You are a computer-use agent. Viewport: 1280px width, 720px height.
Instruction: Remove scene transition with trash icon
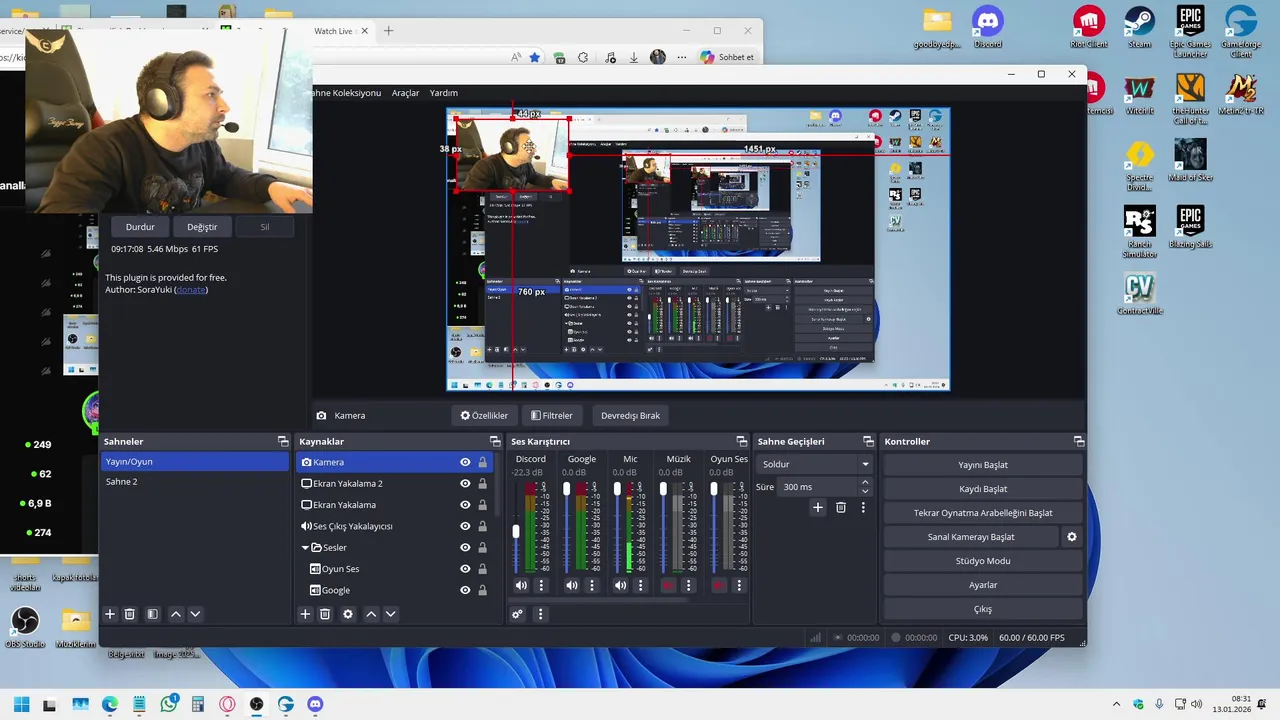pos(841,507)
